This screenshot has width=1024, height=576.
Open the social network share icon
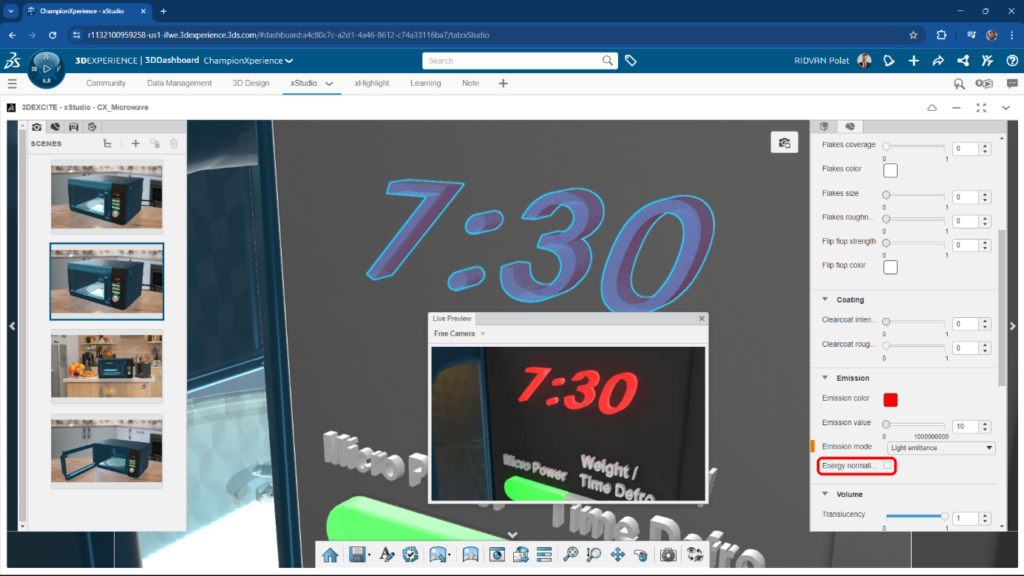(963, 61)
